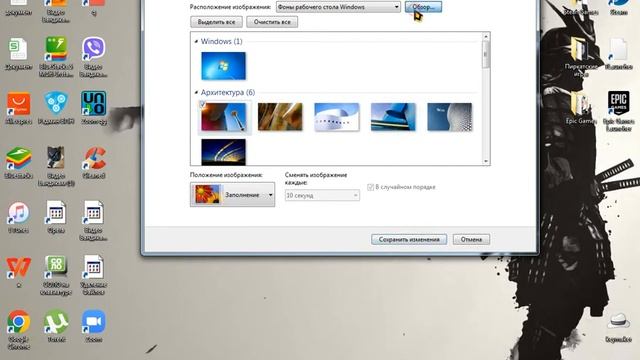Launch the iTunes desktop shortcut
The image size is (640, 360).
pyautogui.click(x=18, y=213)
